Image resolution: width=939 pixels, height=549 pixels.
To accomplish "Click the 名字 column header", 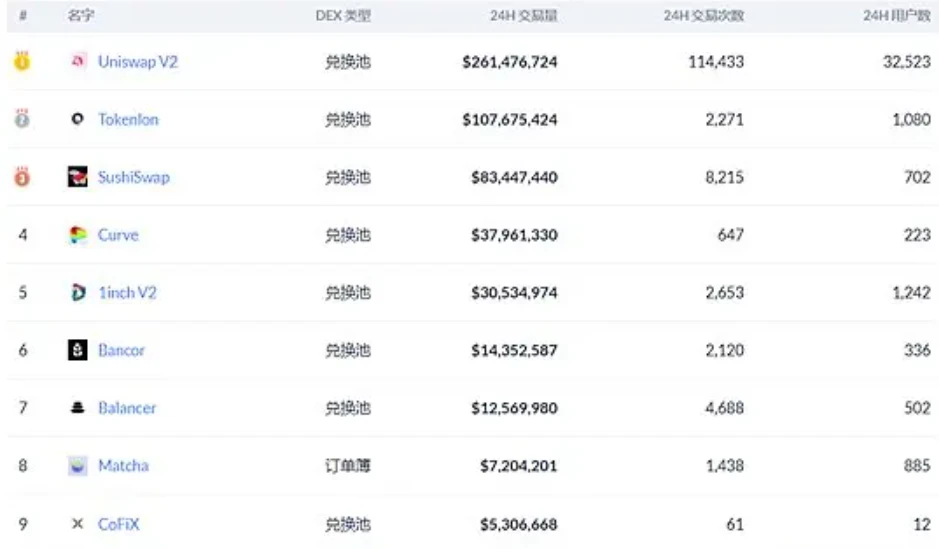I will (x=81, y=17).
